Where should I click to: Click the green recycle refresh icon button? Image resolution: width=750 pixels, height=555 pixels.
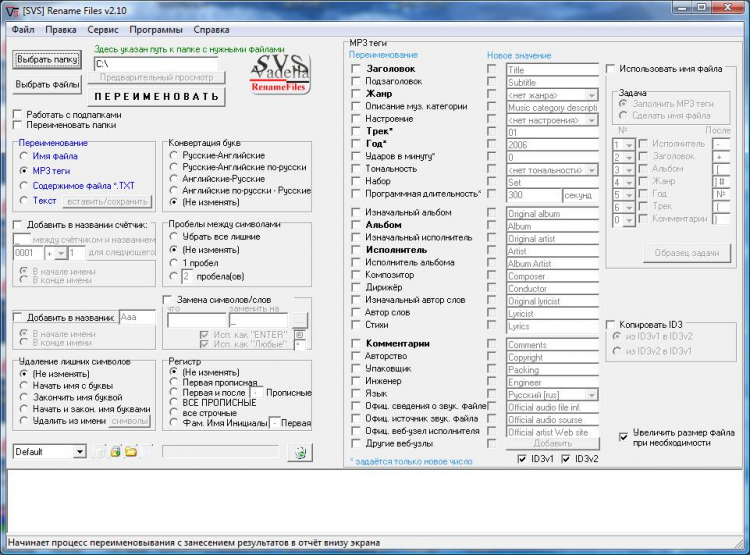tap(300, 452)
